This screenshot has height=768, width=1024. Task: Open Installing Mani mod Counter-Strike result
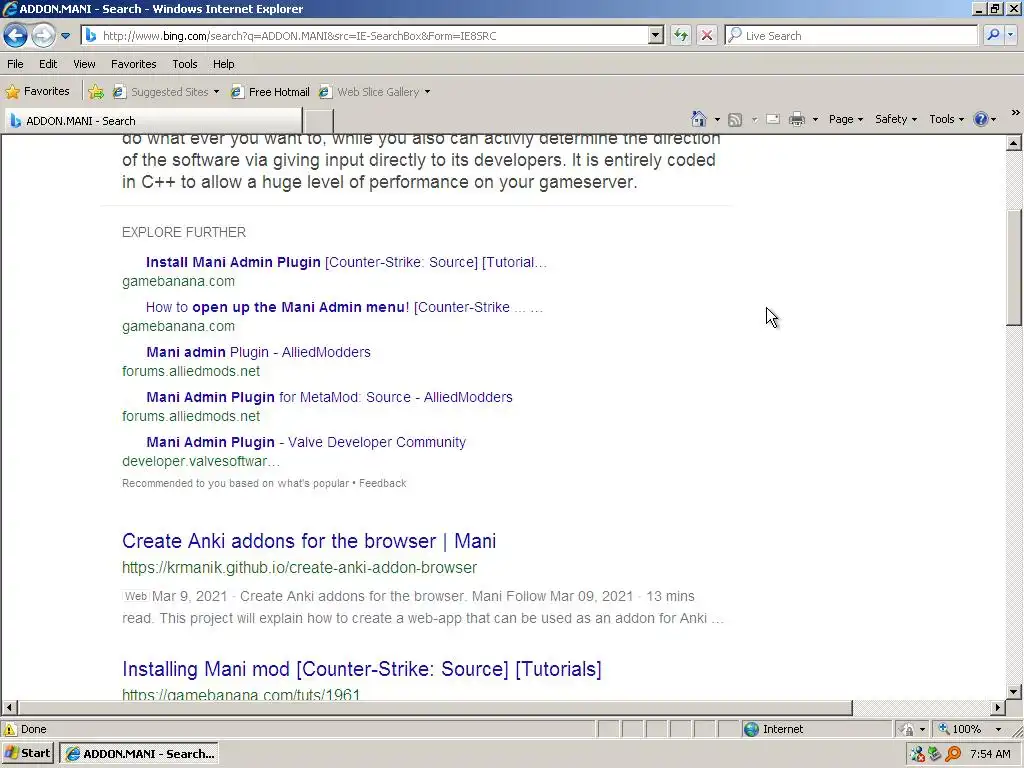(362, 669)
